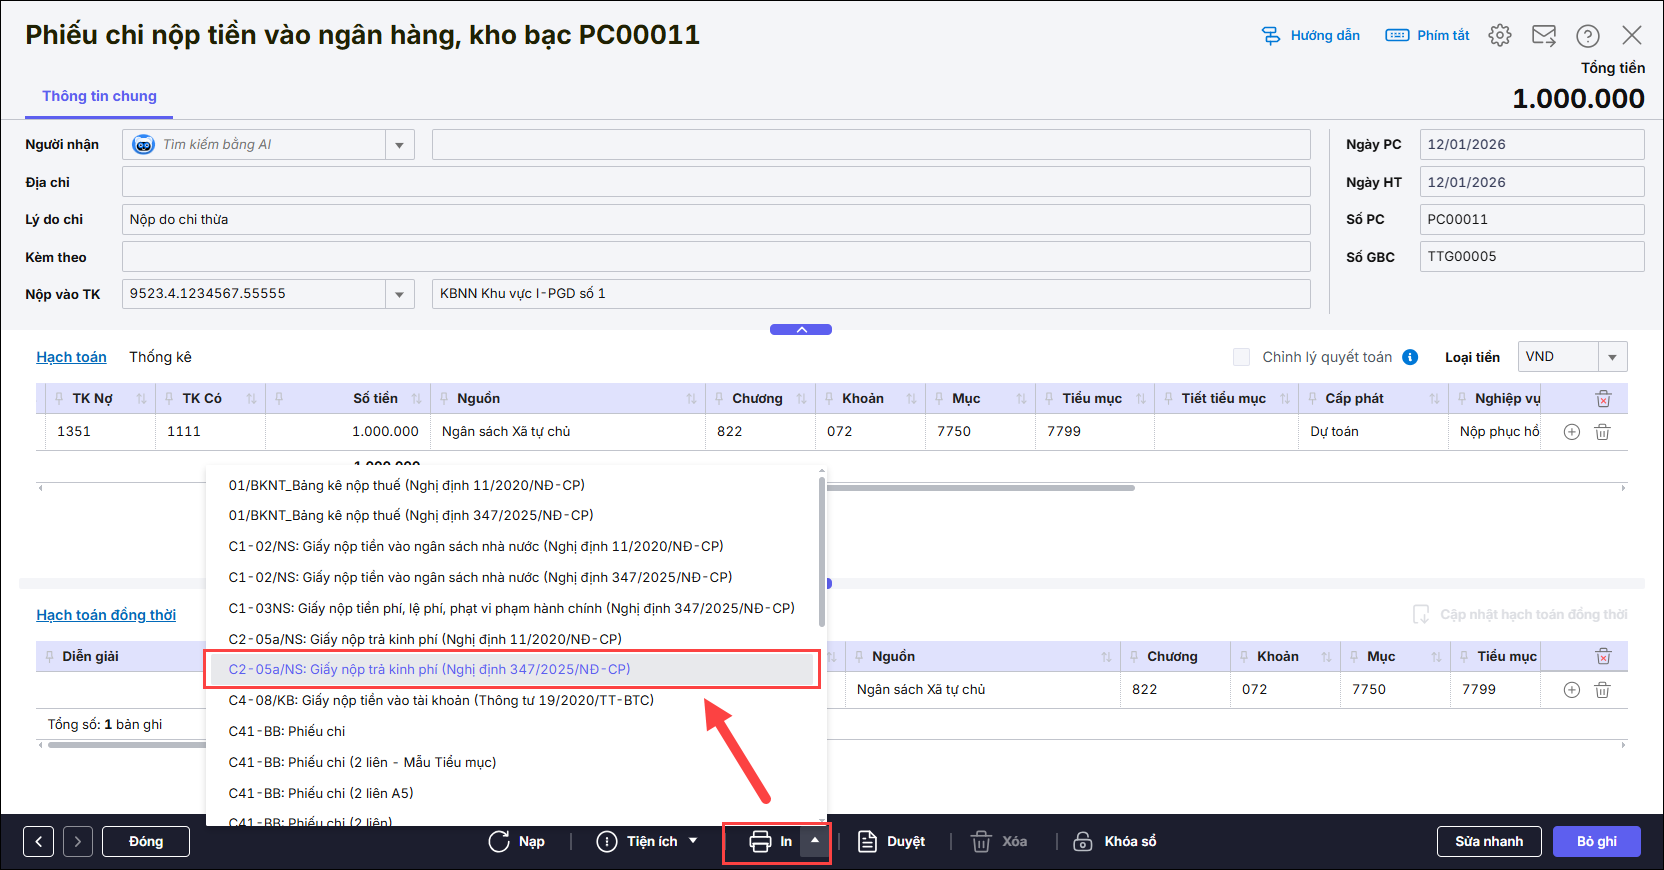The width and height of the screenshot is (1664, 870).
Task: Click the Đóng button
Action: coord(146,841)
